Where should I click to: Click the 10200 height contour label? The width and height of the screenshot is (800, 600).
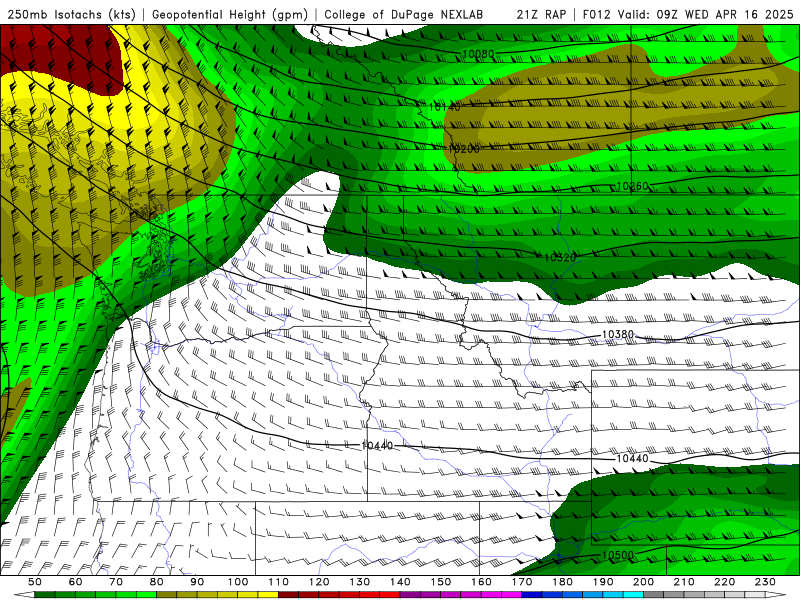click(464, 149)
